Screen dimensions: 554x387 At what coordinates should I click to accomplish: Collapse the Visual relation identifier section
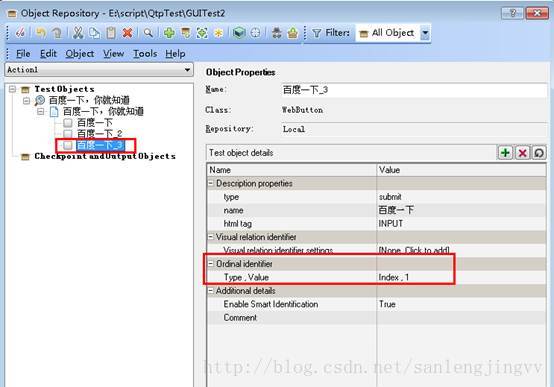(211, 237)
